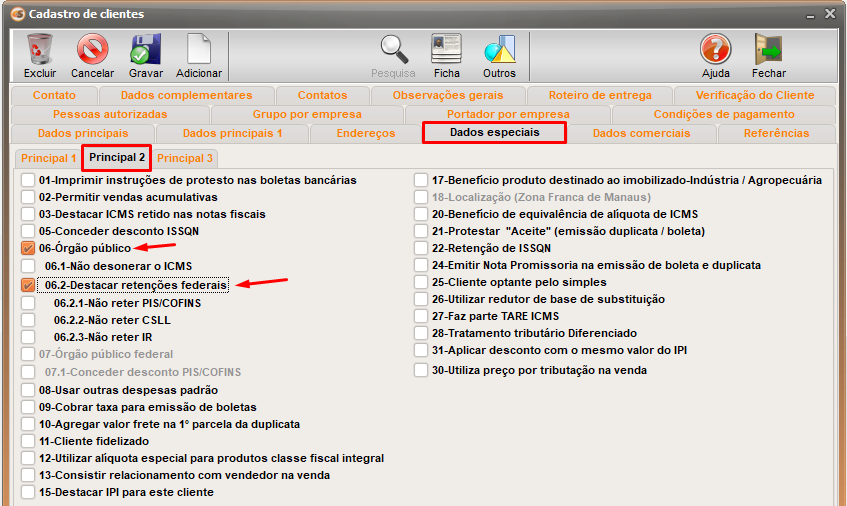Tick 11-Cliente fidelizado checkbox
The image size is (847, 506).
[28, 441]
